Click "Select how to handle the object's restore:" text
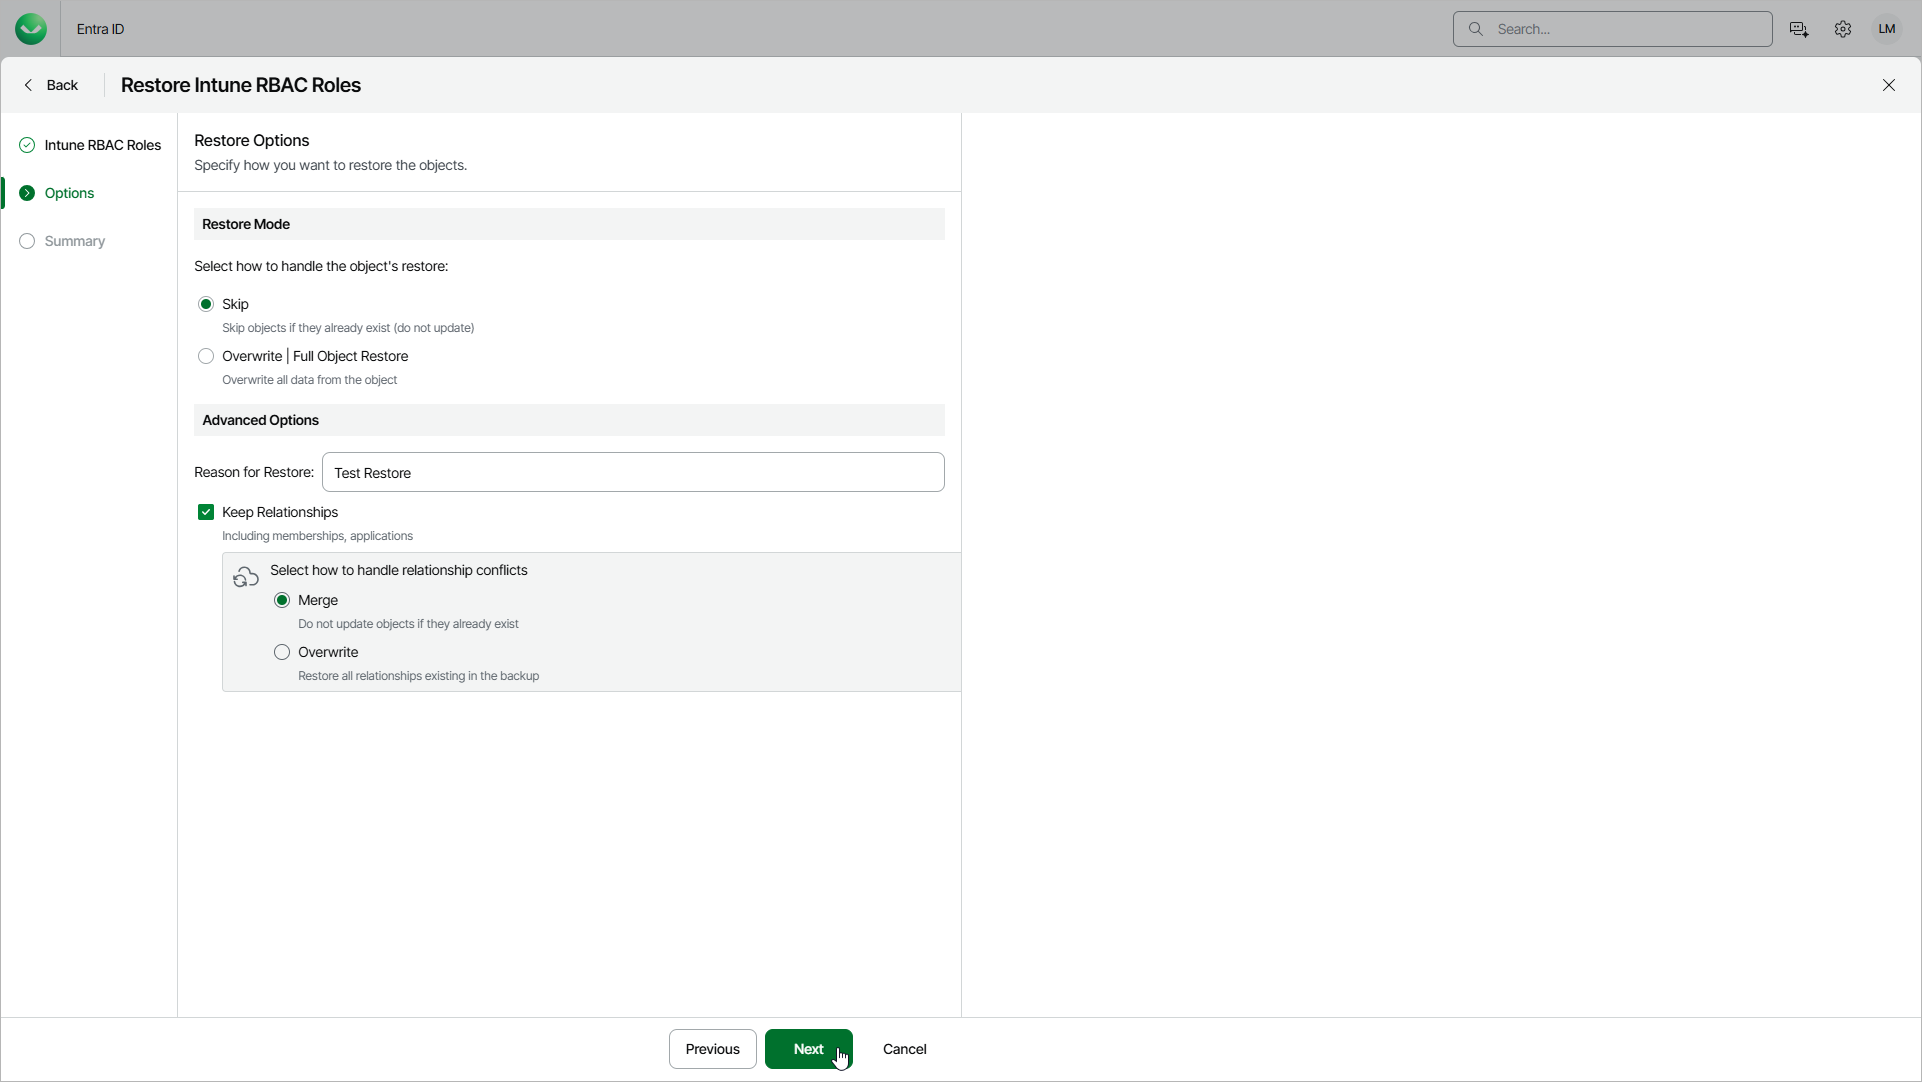This screenshot has height=1082, width=1922. [x=321, y=266]
